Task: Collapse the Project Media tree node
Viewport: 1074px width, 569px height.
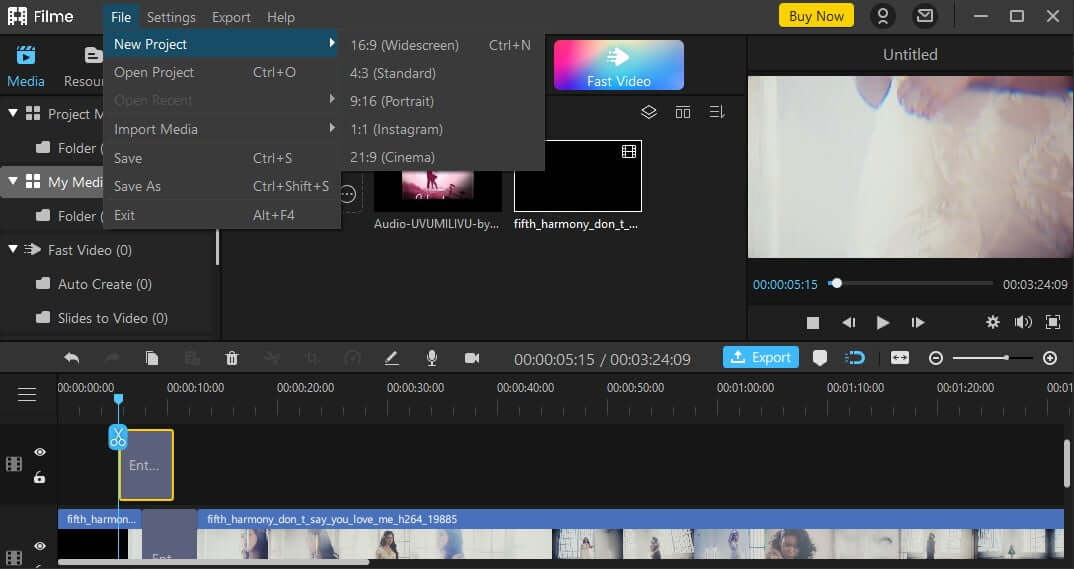Action: [13, 113]
